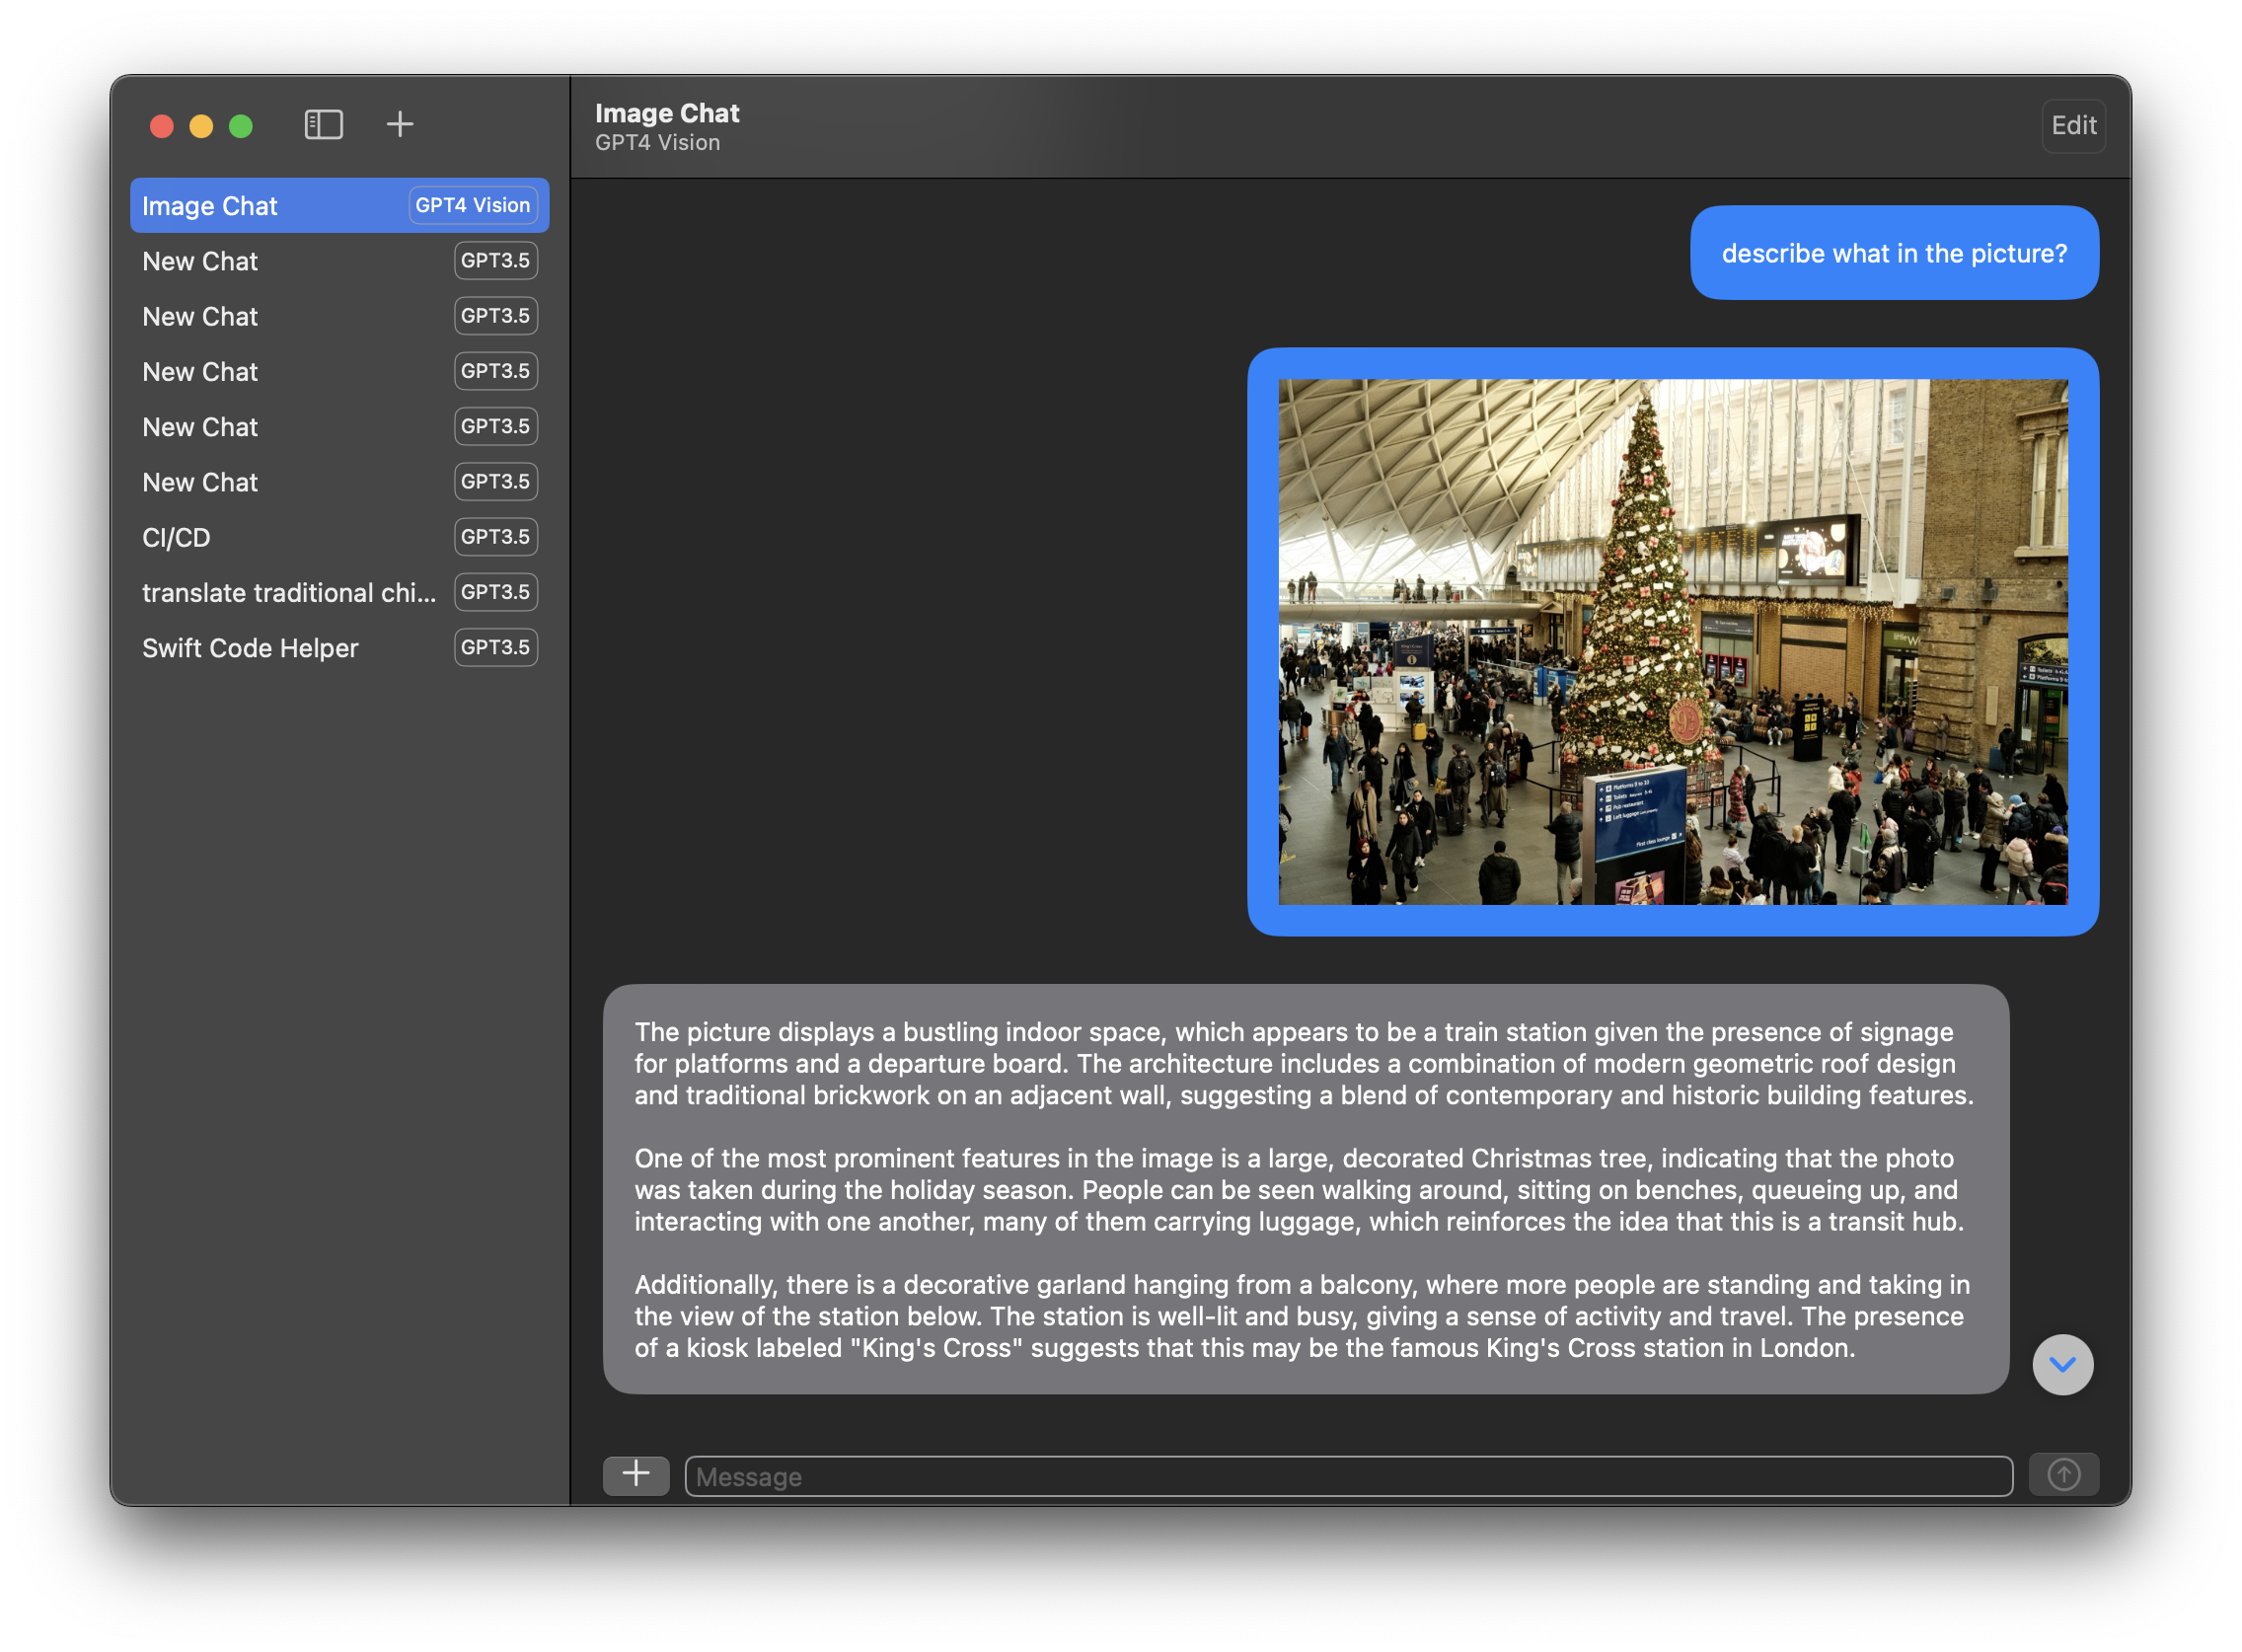Screen dimensions: 2242x1652
Task: Click the 'describe what in the picture?' bubble
Action: pos(1894,253)
